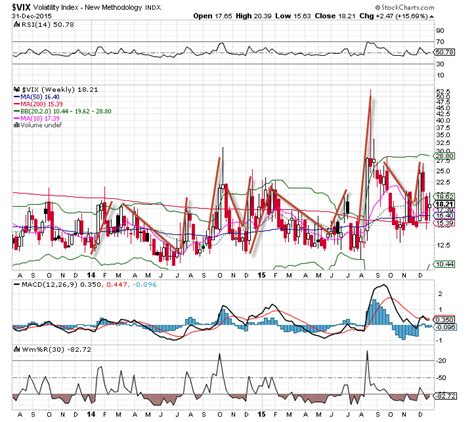
Task: Click the blue line swatch for MA(50)
Action: pyautogui.click(x=17, y=97)
